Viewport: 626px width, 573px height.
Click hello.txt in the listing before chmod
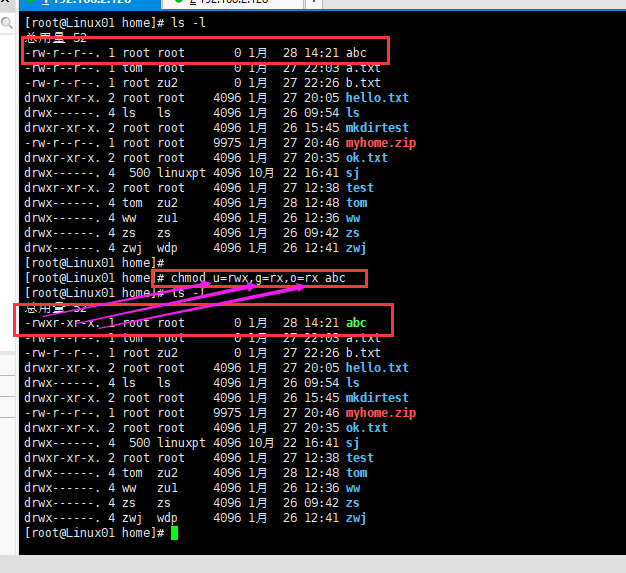coord(377,98)
